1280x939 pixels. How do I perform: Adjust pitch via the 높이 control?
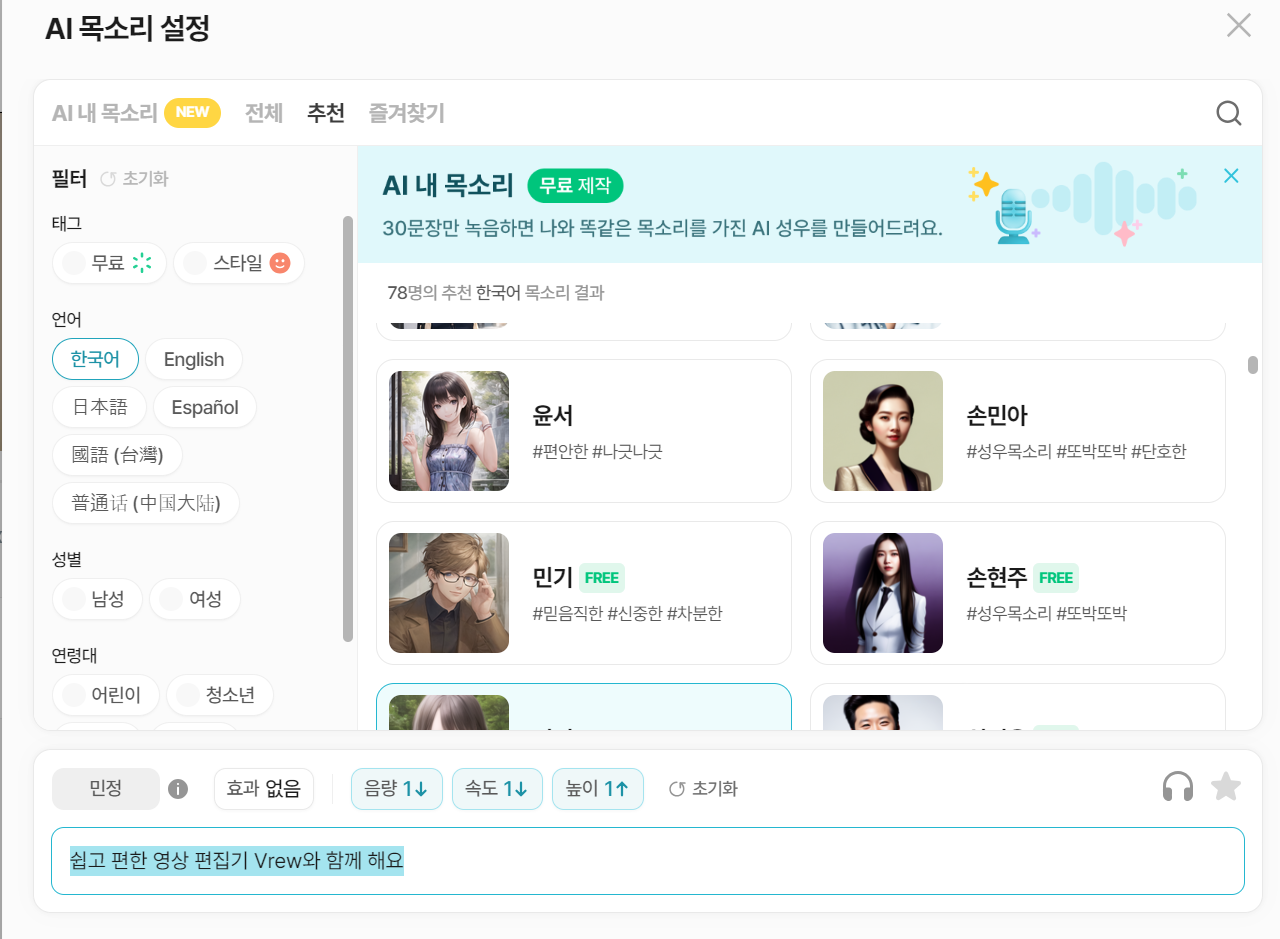point(597,788)
